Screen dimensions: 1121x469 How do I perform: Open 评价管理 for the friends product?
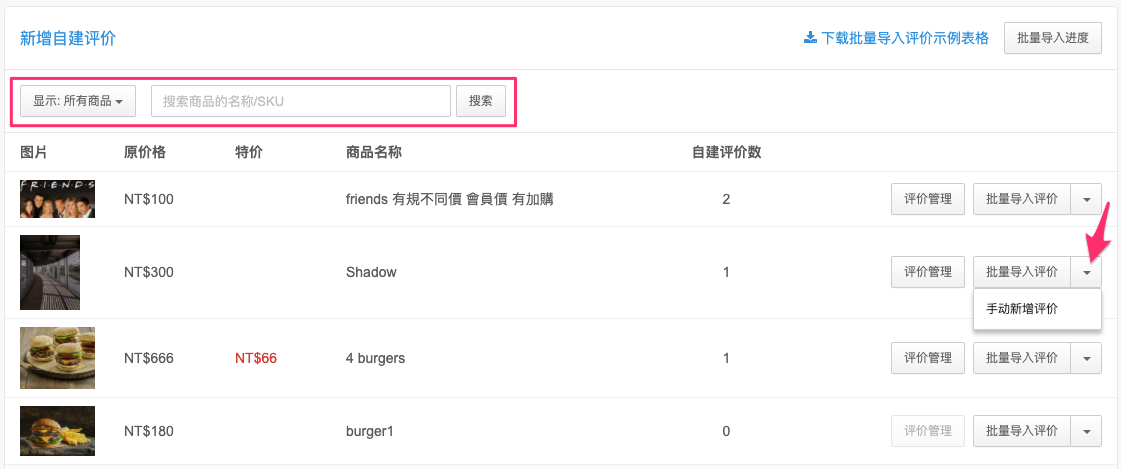point(928,199)
